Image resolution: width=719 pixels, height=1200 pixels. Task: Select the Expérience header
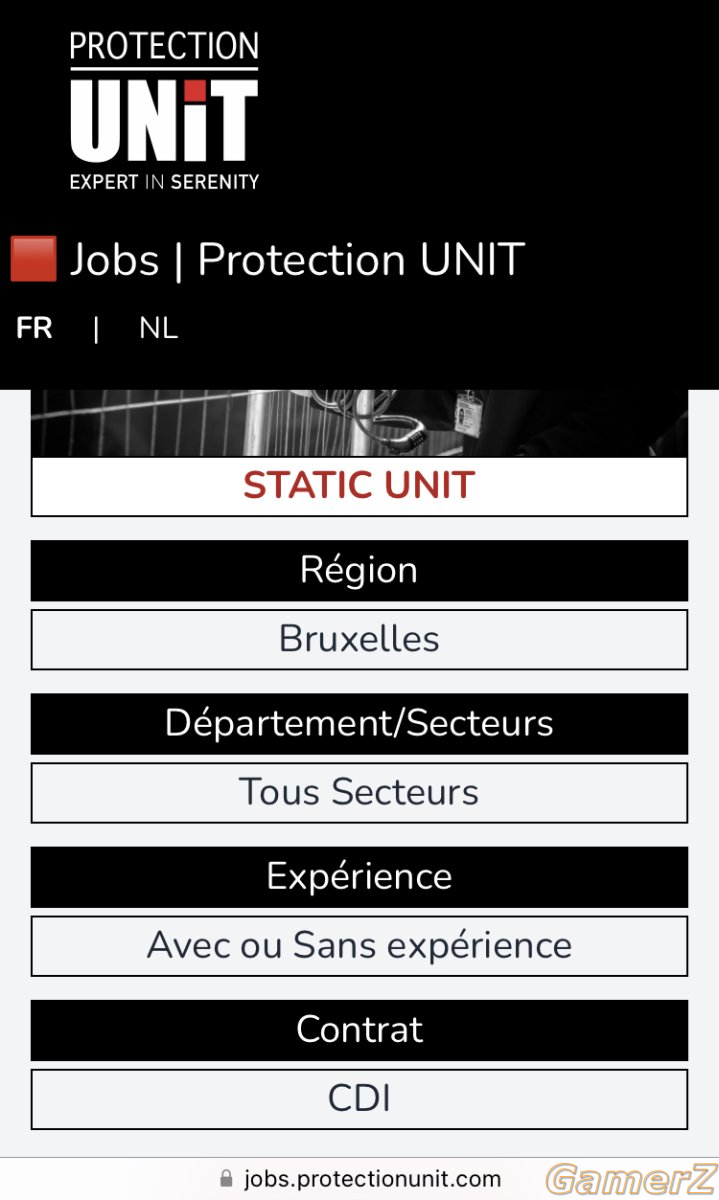359,877
